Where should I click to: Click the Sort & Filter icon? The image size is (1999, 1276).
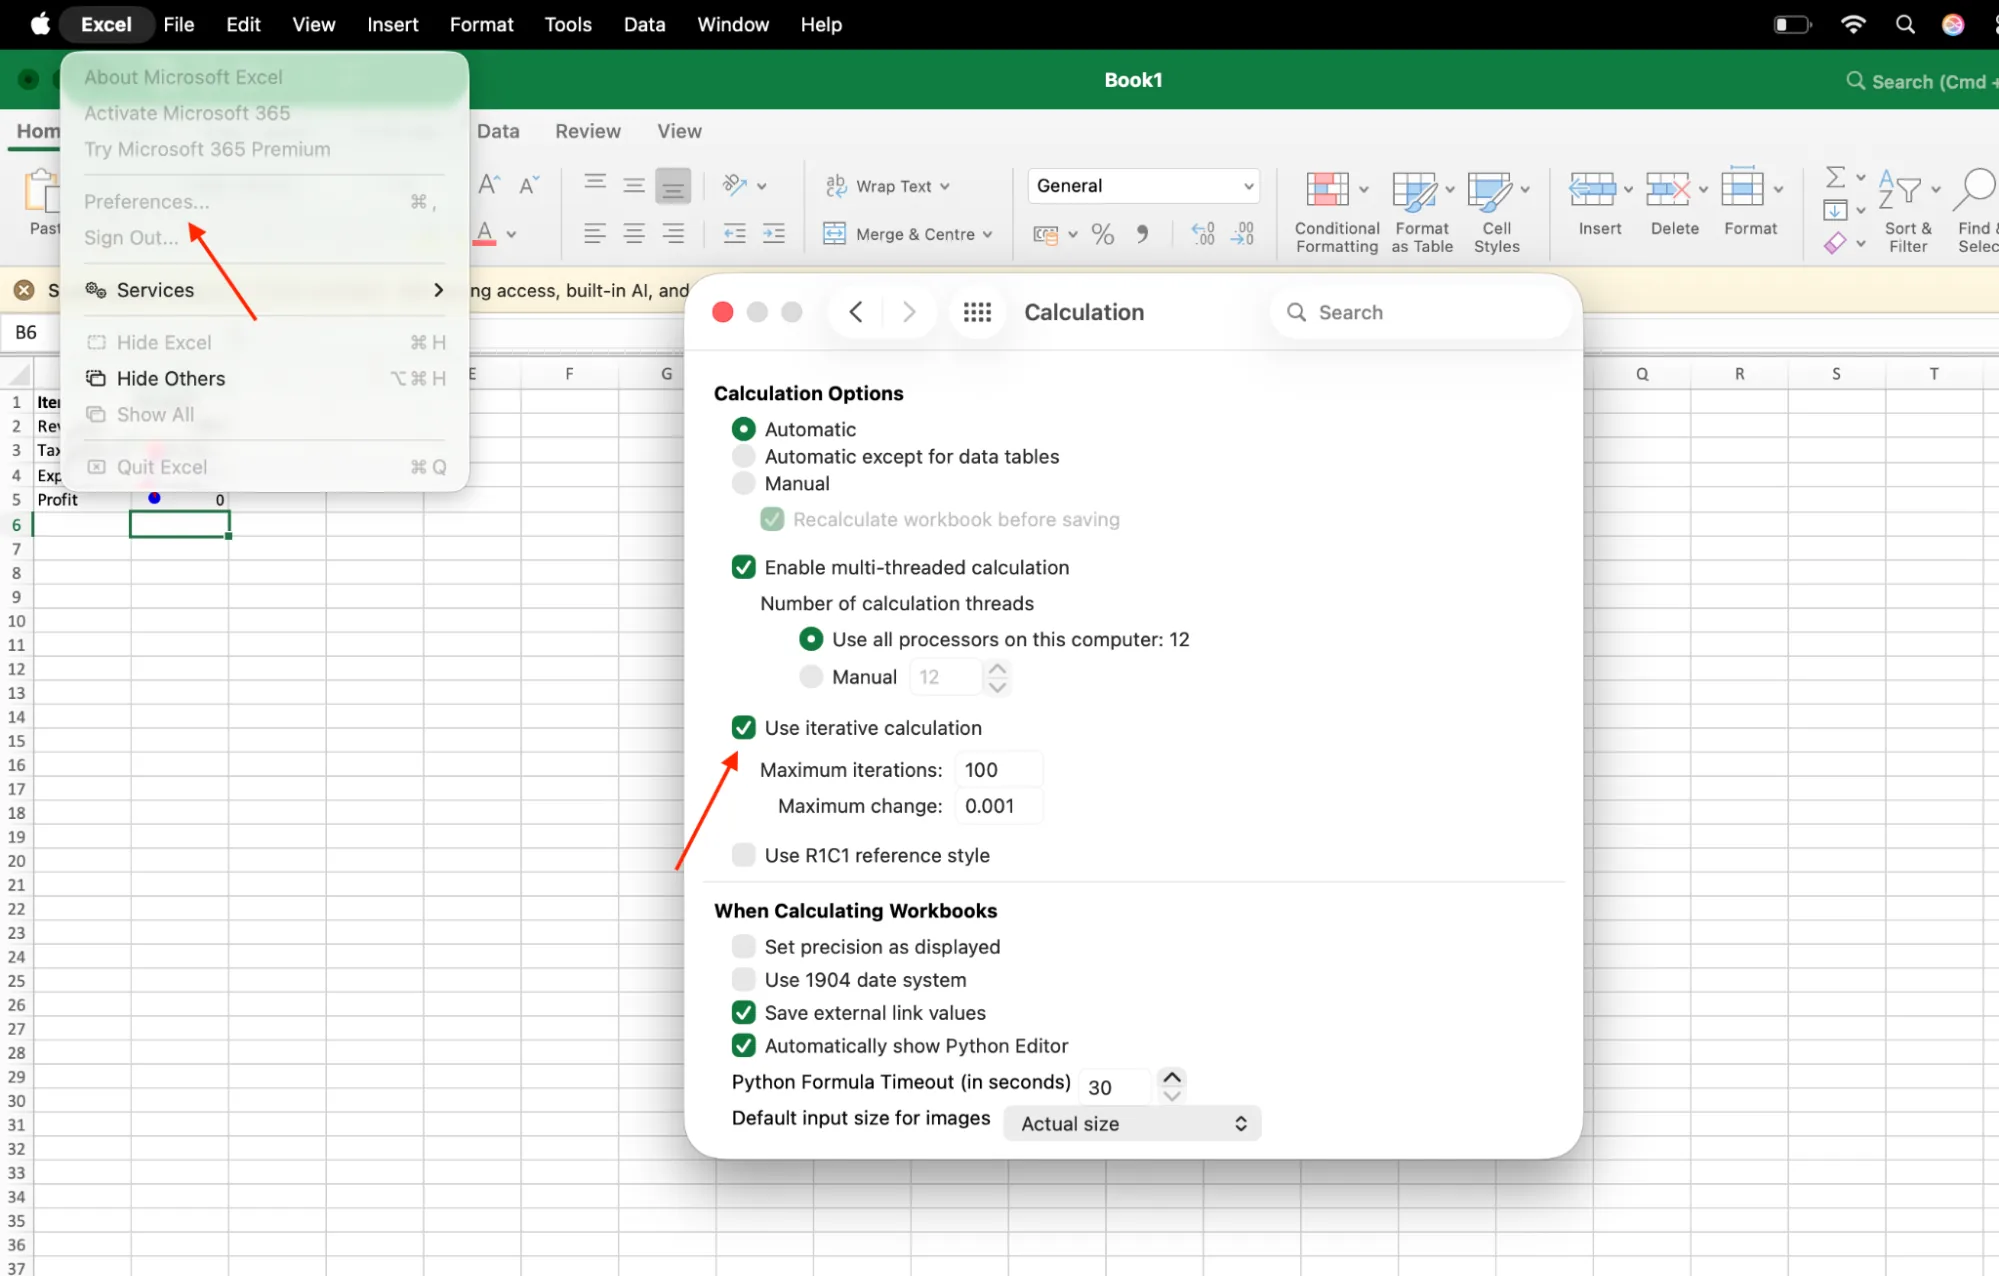point(1900,189)
